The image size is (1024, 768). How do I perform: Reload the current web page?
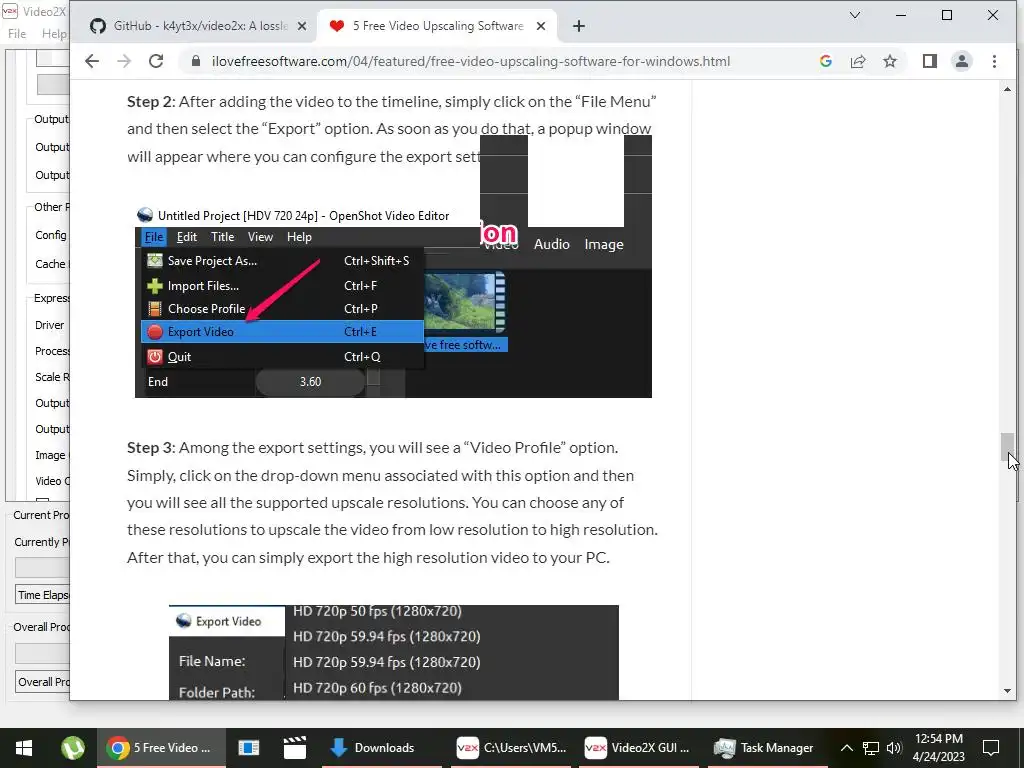click(x=156, y=61)
